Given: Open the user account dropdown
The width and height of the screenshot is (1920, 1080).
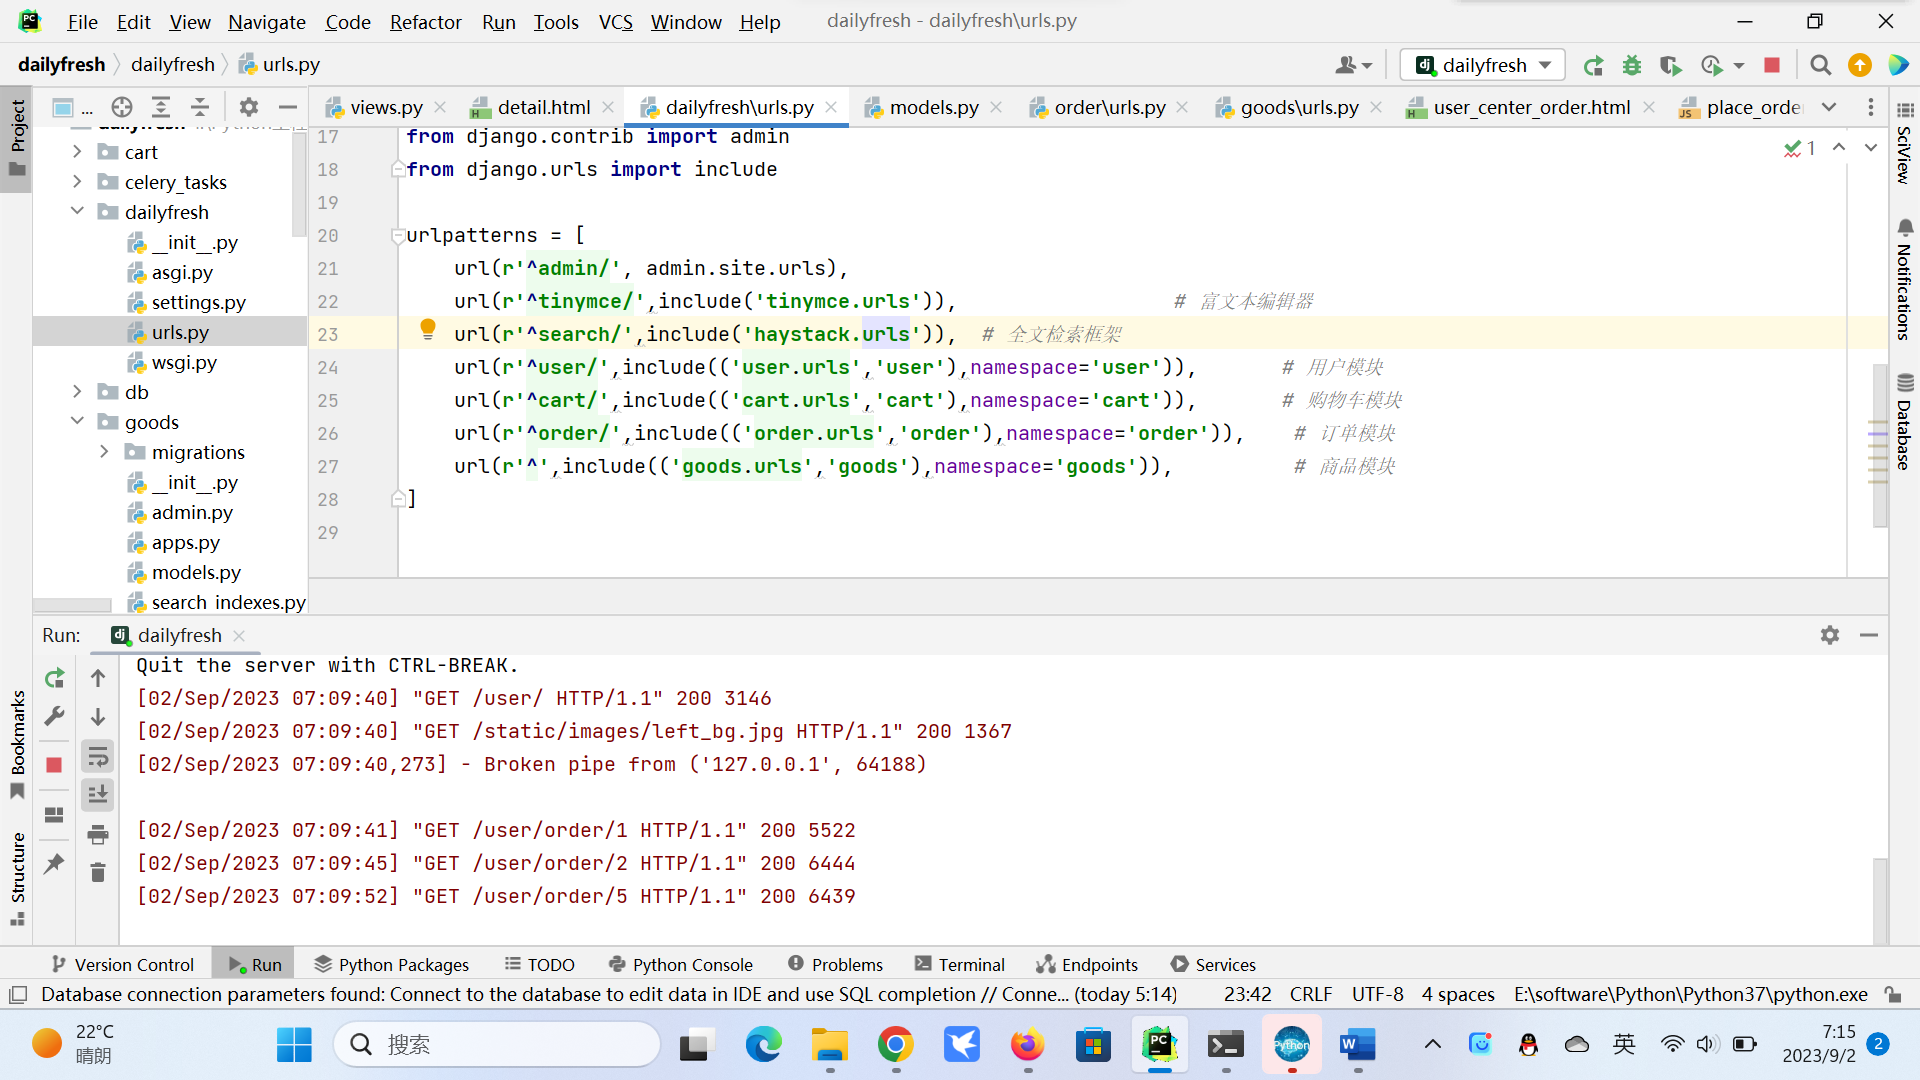Looking at the screenshot, I should (1353, 65).
